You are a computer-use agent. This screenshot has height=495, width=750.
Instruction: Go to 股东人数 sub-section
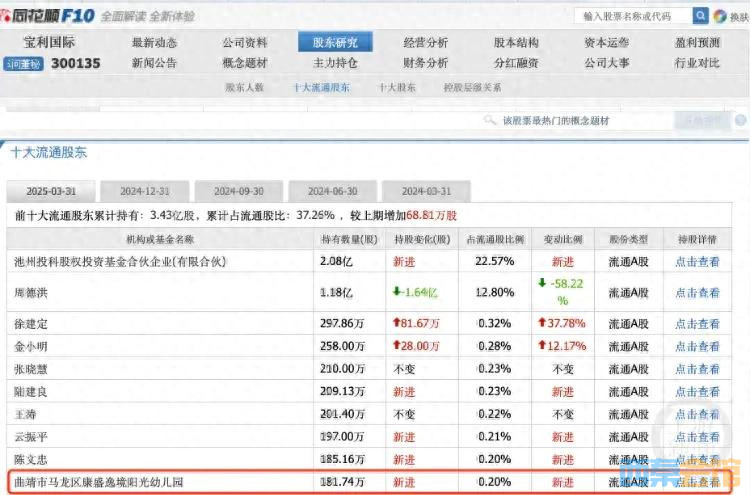(x=244, y=88)
